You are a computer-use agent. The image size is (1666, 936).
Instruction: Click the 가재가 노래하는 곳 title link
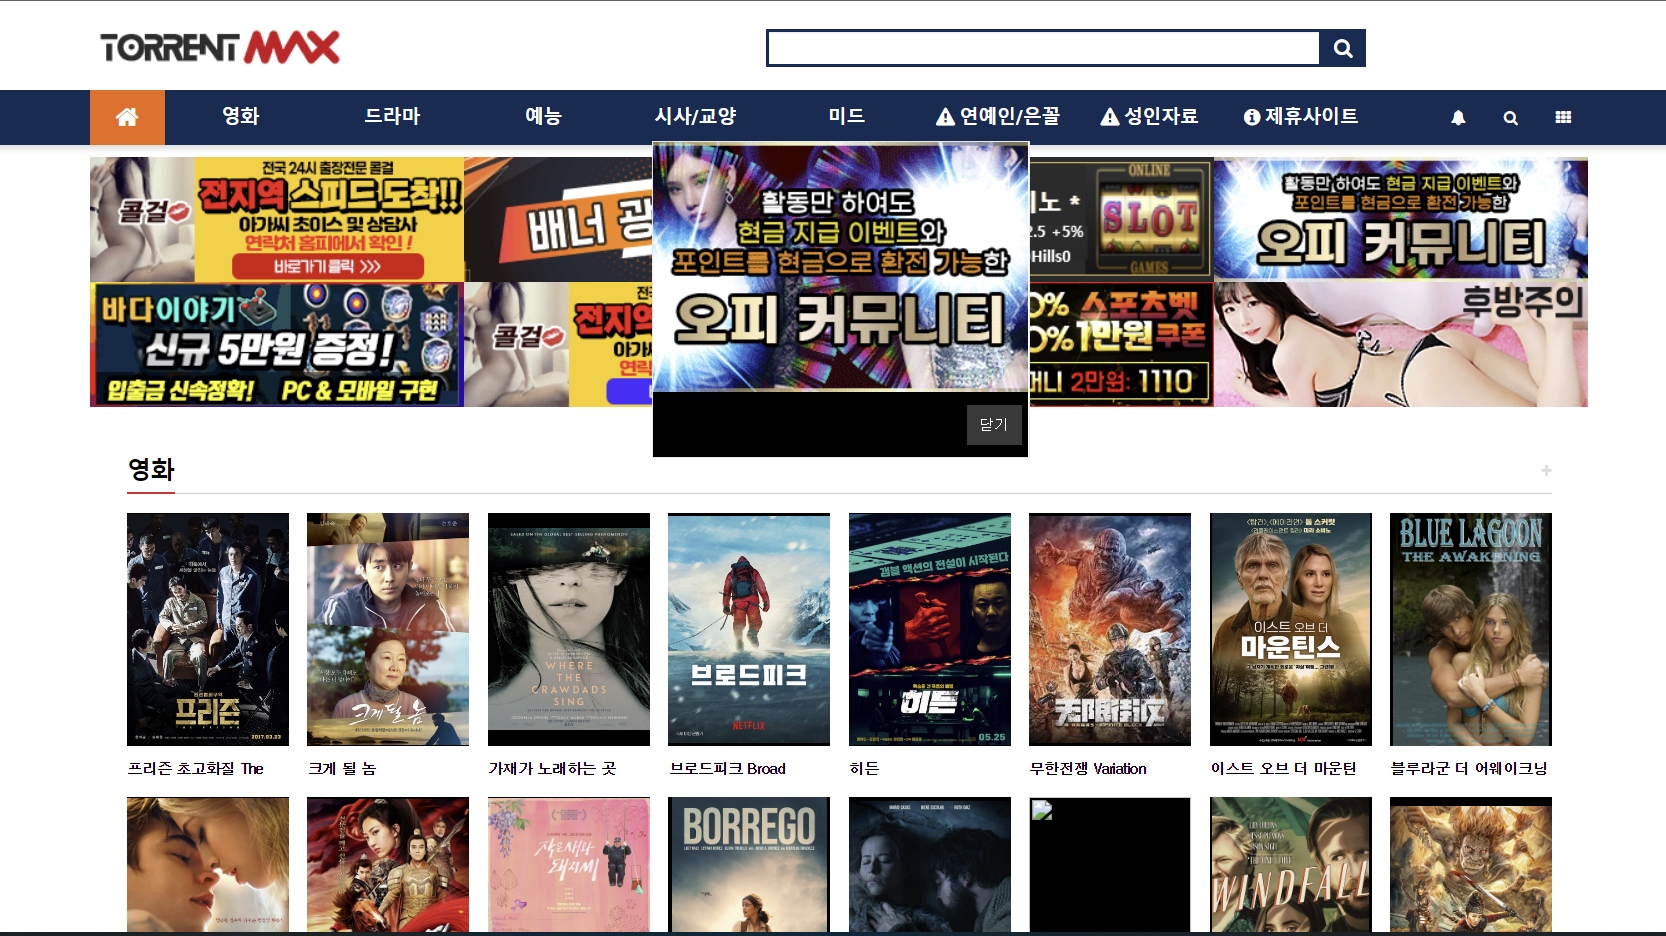552,768
